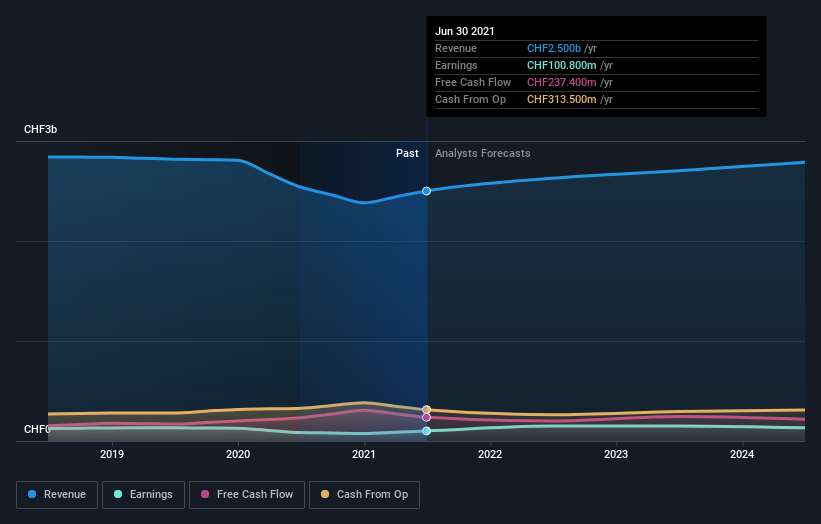
Task: Toggle the Revenue legend button
Action: click(x=57, y=495)
